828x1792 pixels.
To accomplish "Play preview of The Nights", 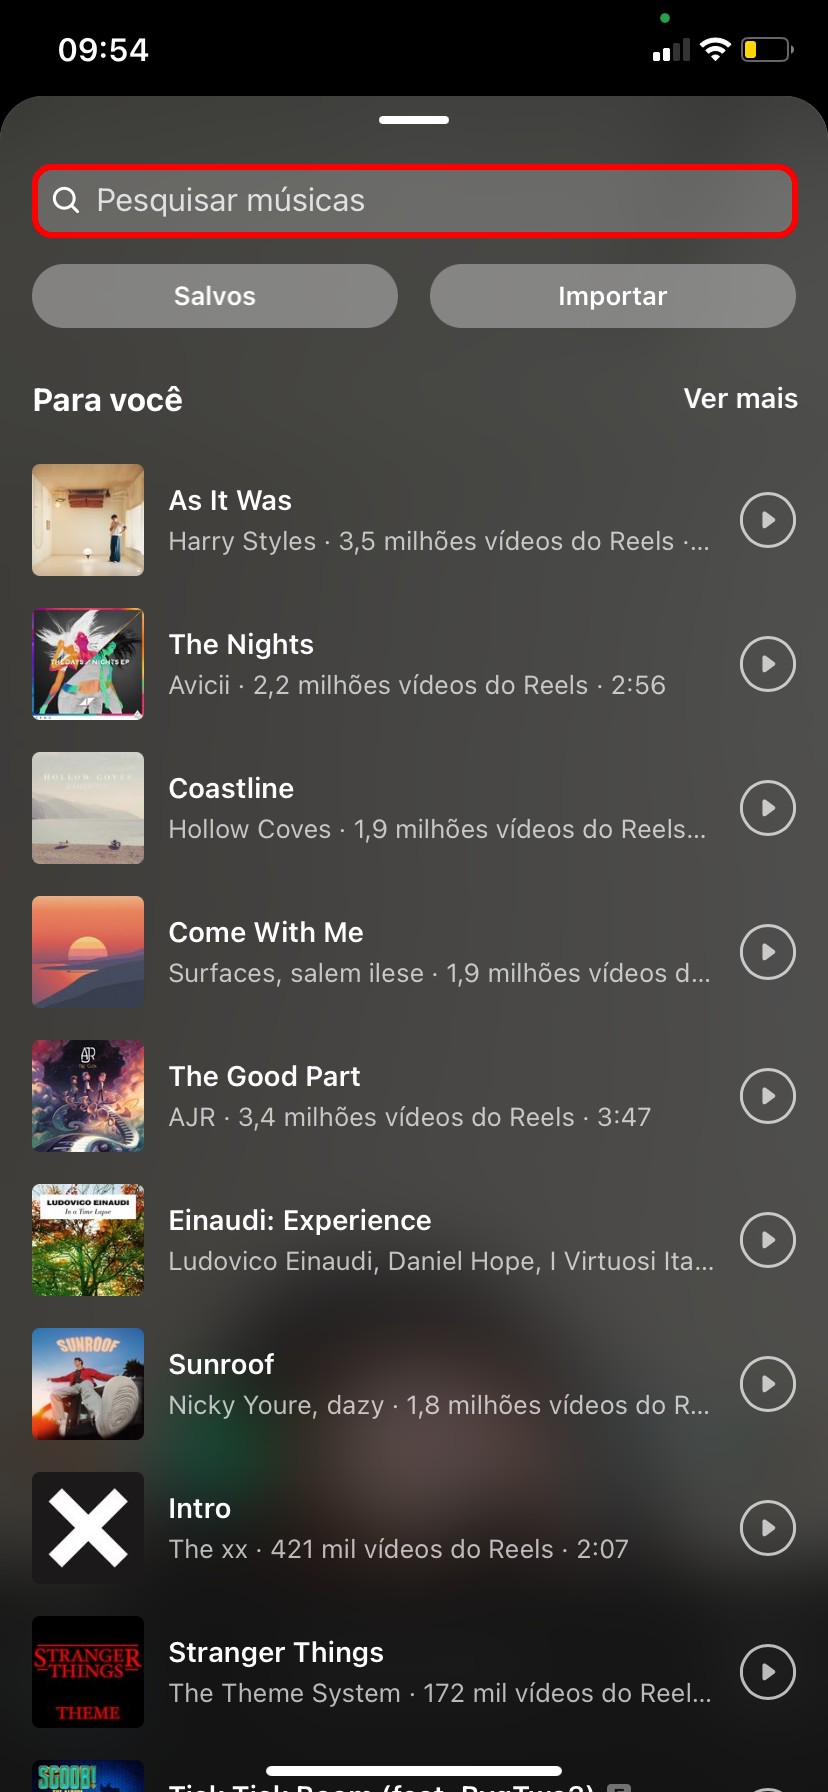I will point(767,664).
